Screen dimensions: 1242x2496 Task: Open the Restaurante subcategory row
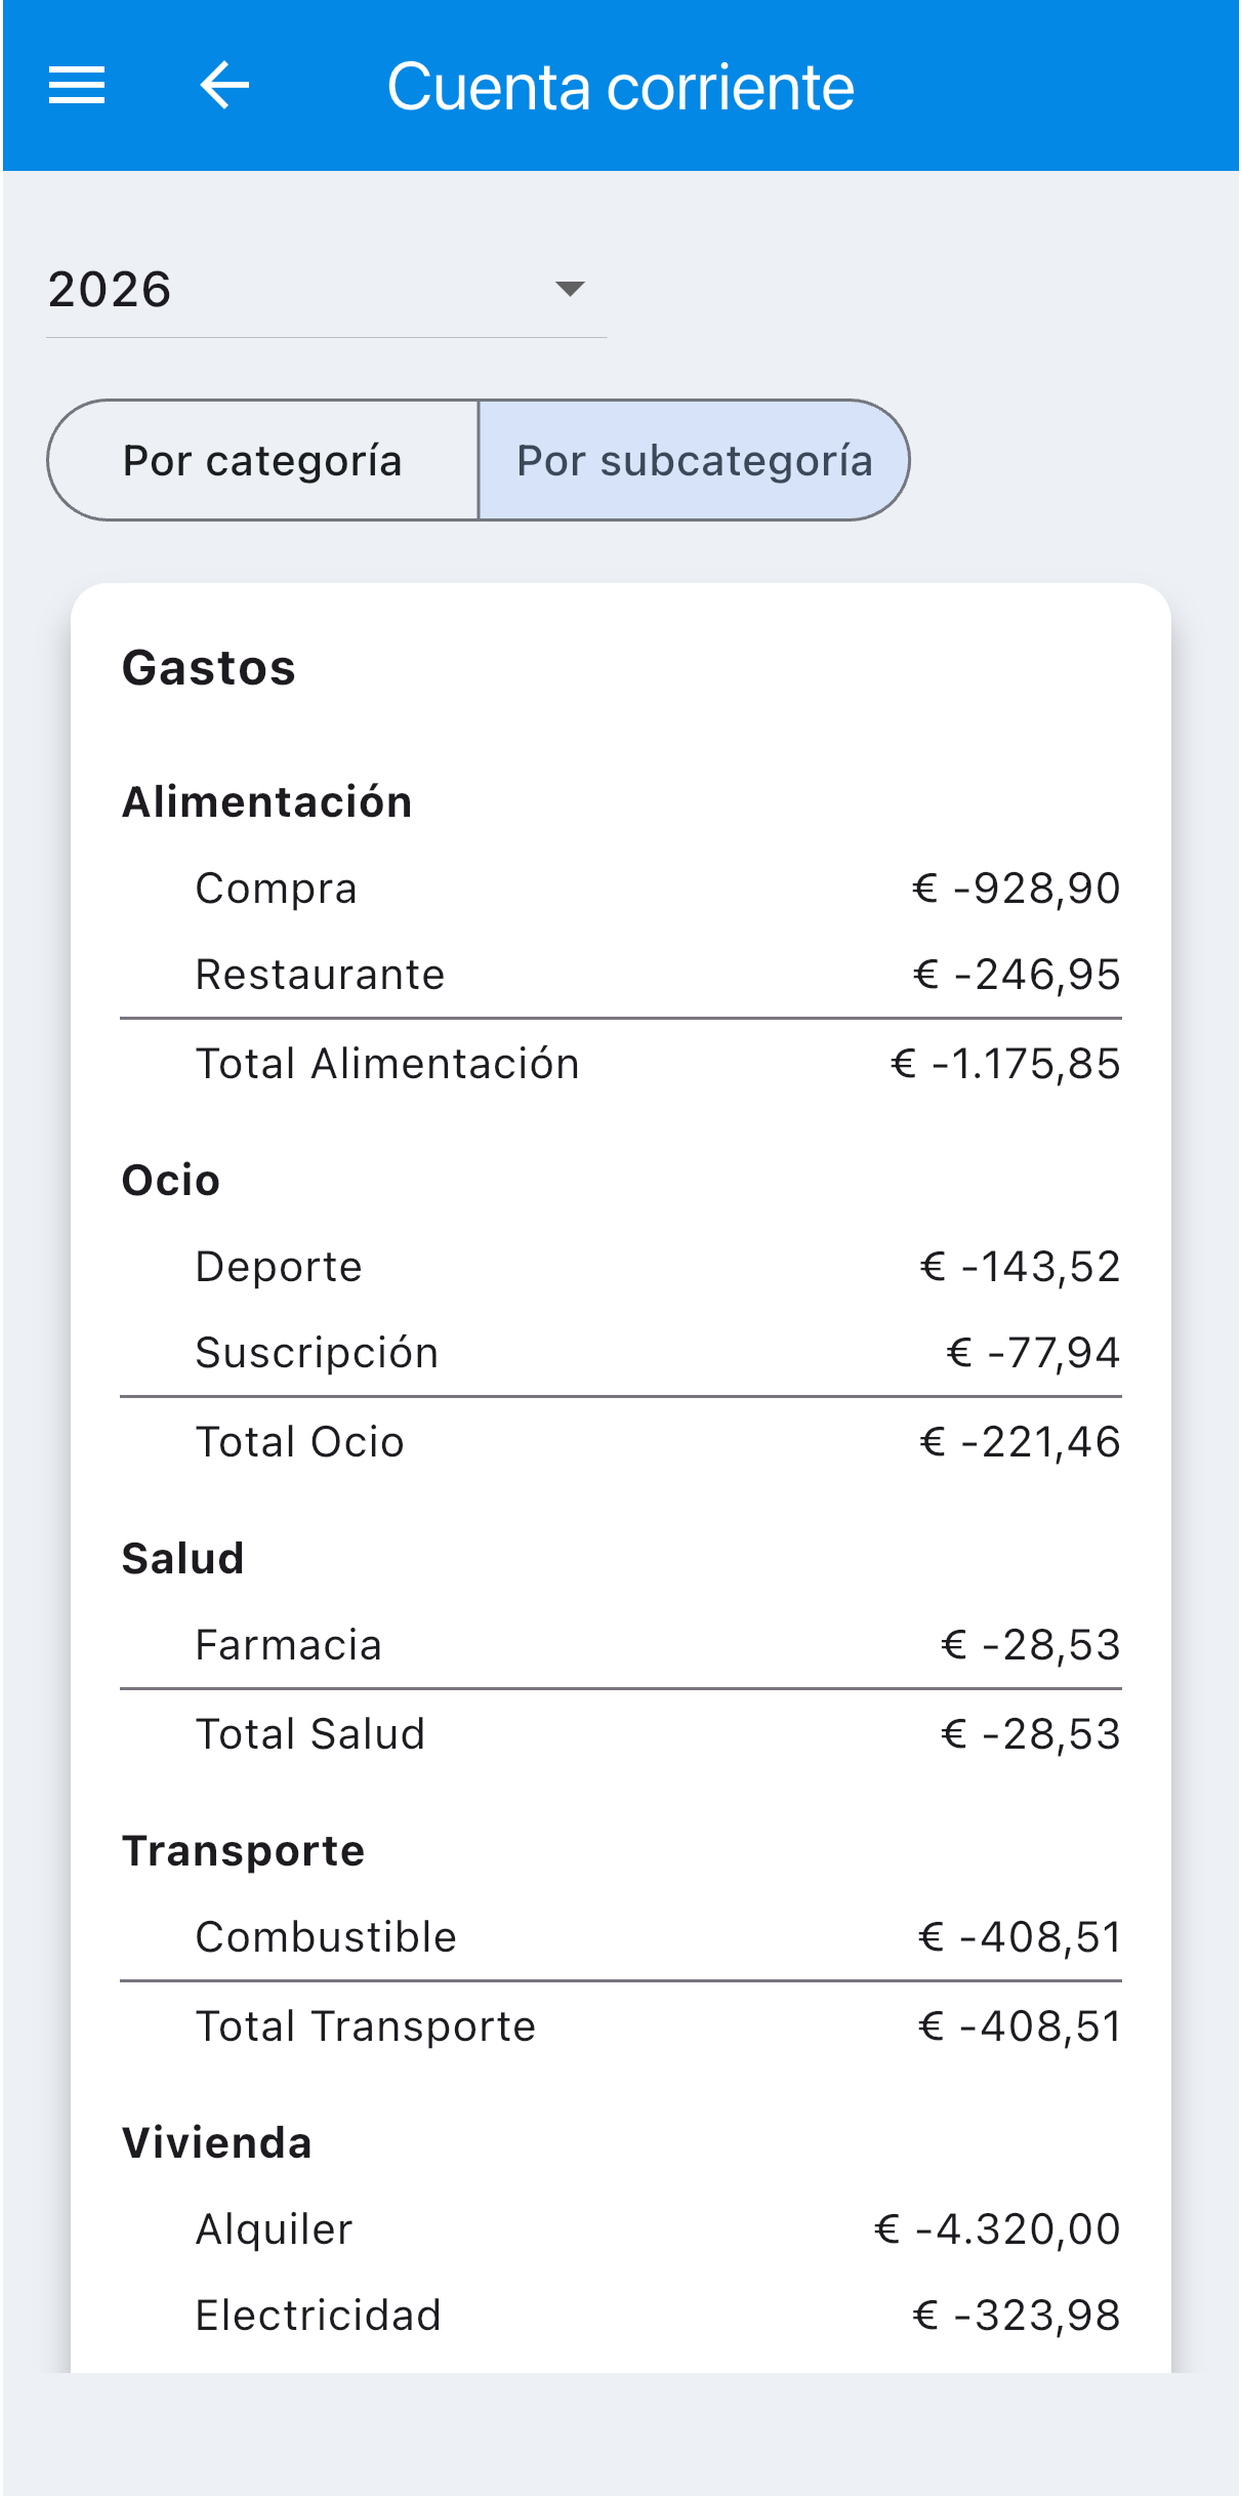(621, 975)
